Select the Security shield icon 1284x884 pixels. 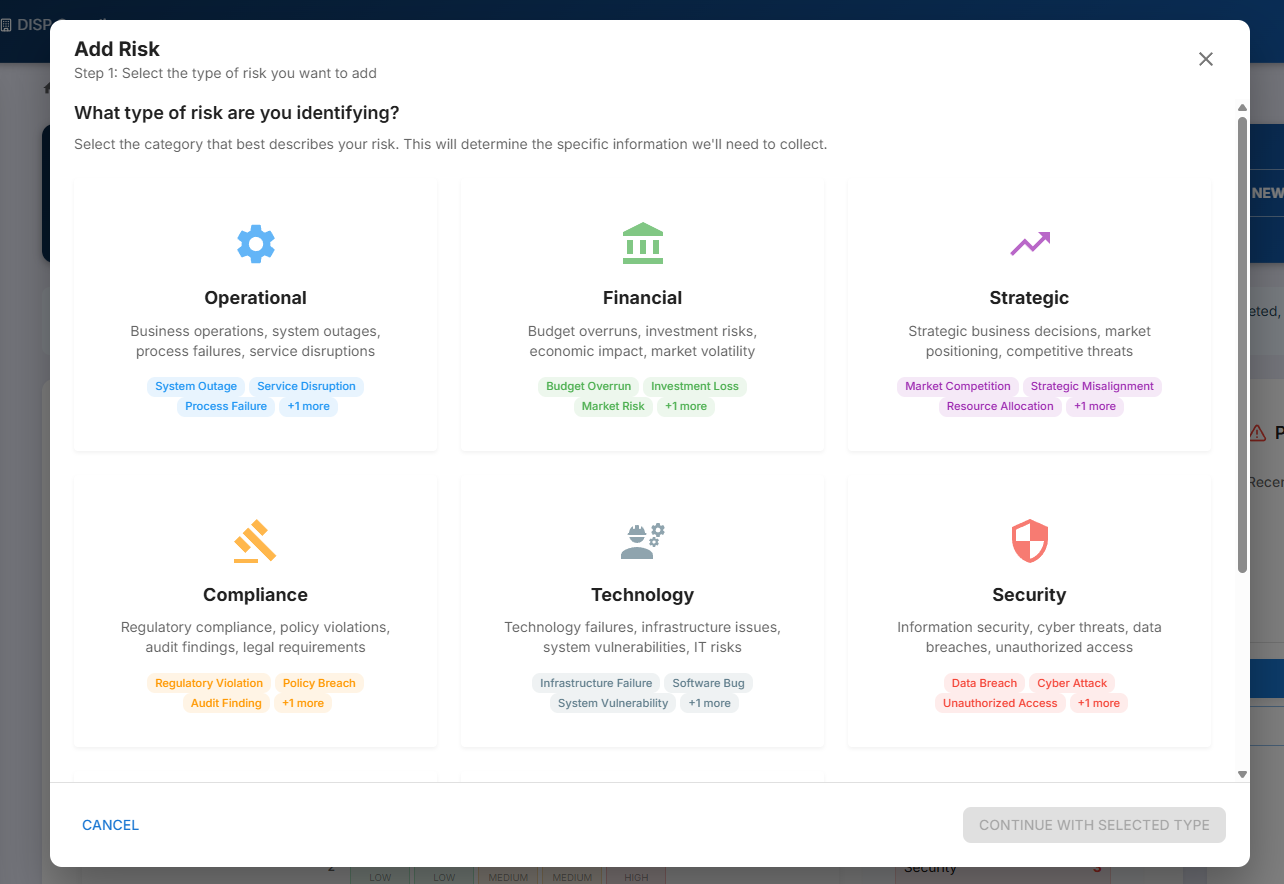pos(1029,541)
